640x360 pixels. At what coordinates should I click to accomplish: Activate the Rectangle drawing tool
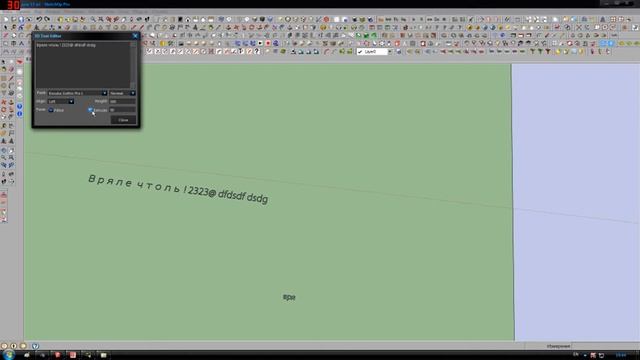[4, 78]
